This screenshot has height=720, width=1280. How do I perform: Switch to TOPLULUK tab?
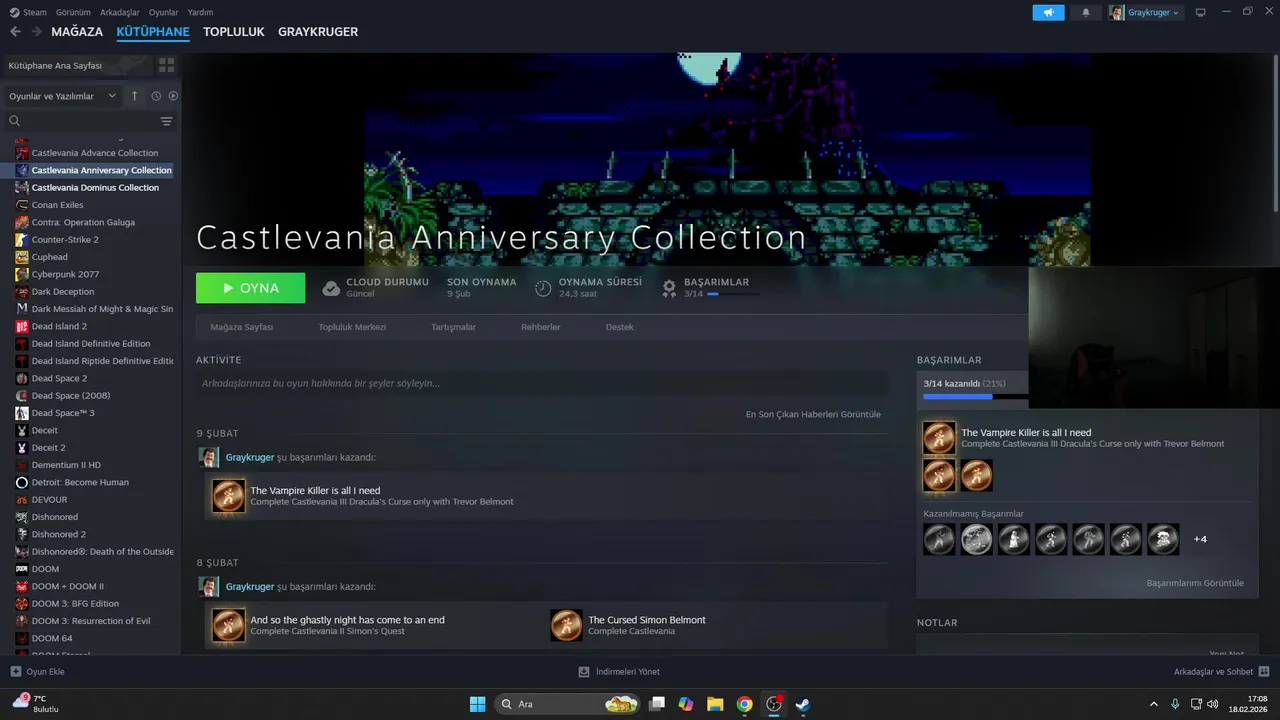(234, 32)
